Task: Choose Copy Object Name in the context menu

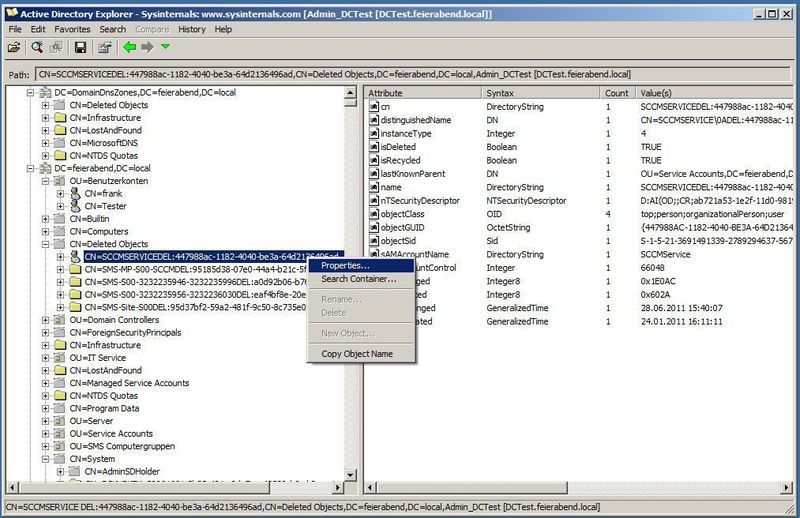Action: coord(361,354)
